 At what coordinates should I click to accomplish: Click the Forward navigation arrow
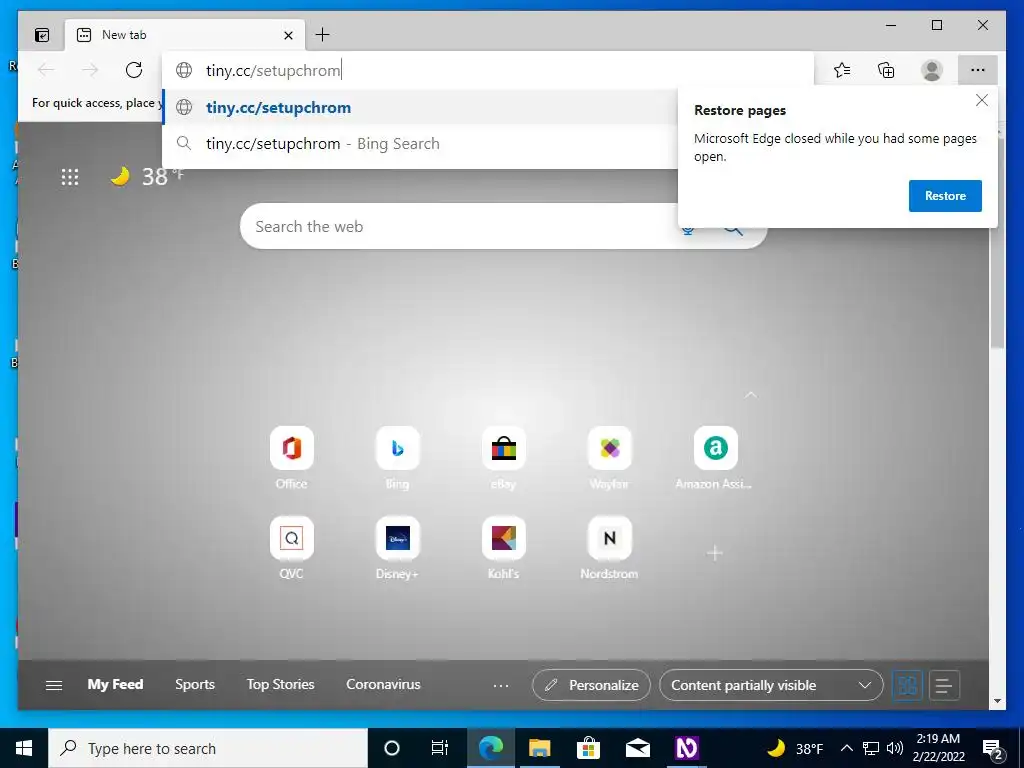pos(89,70)
